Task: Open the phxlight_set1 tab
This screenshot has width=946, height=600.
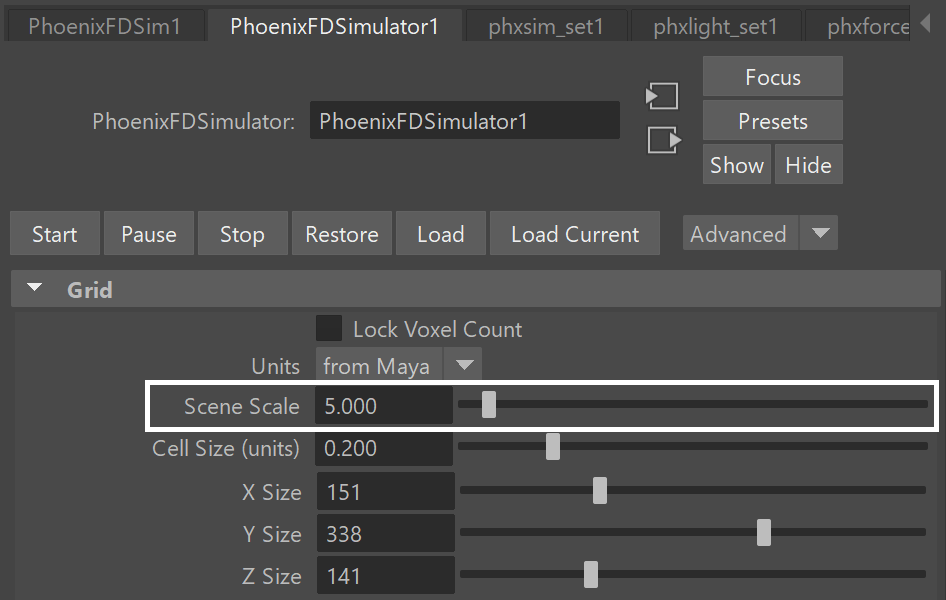Action: coord(715,27)
